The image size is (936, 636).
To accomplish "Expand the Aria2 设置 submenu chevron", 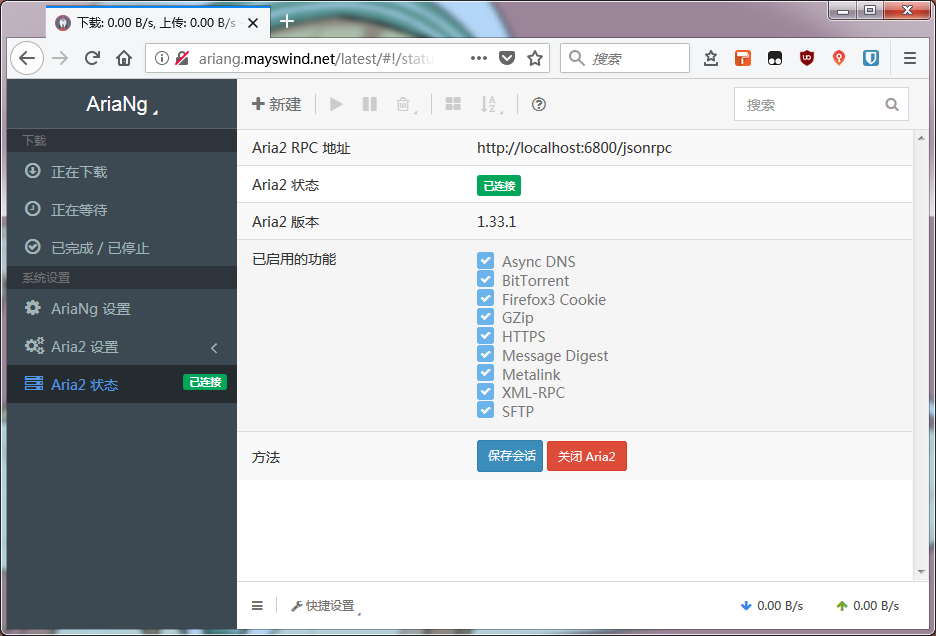I will coord(214,348).
